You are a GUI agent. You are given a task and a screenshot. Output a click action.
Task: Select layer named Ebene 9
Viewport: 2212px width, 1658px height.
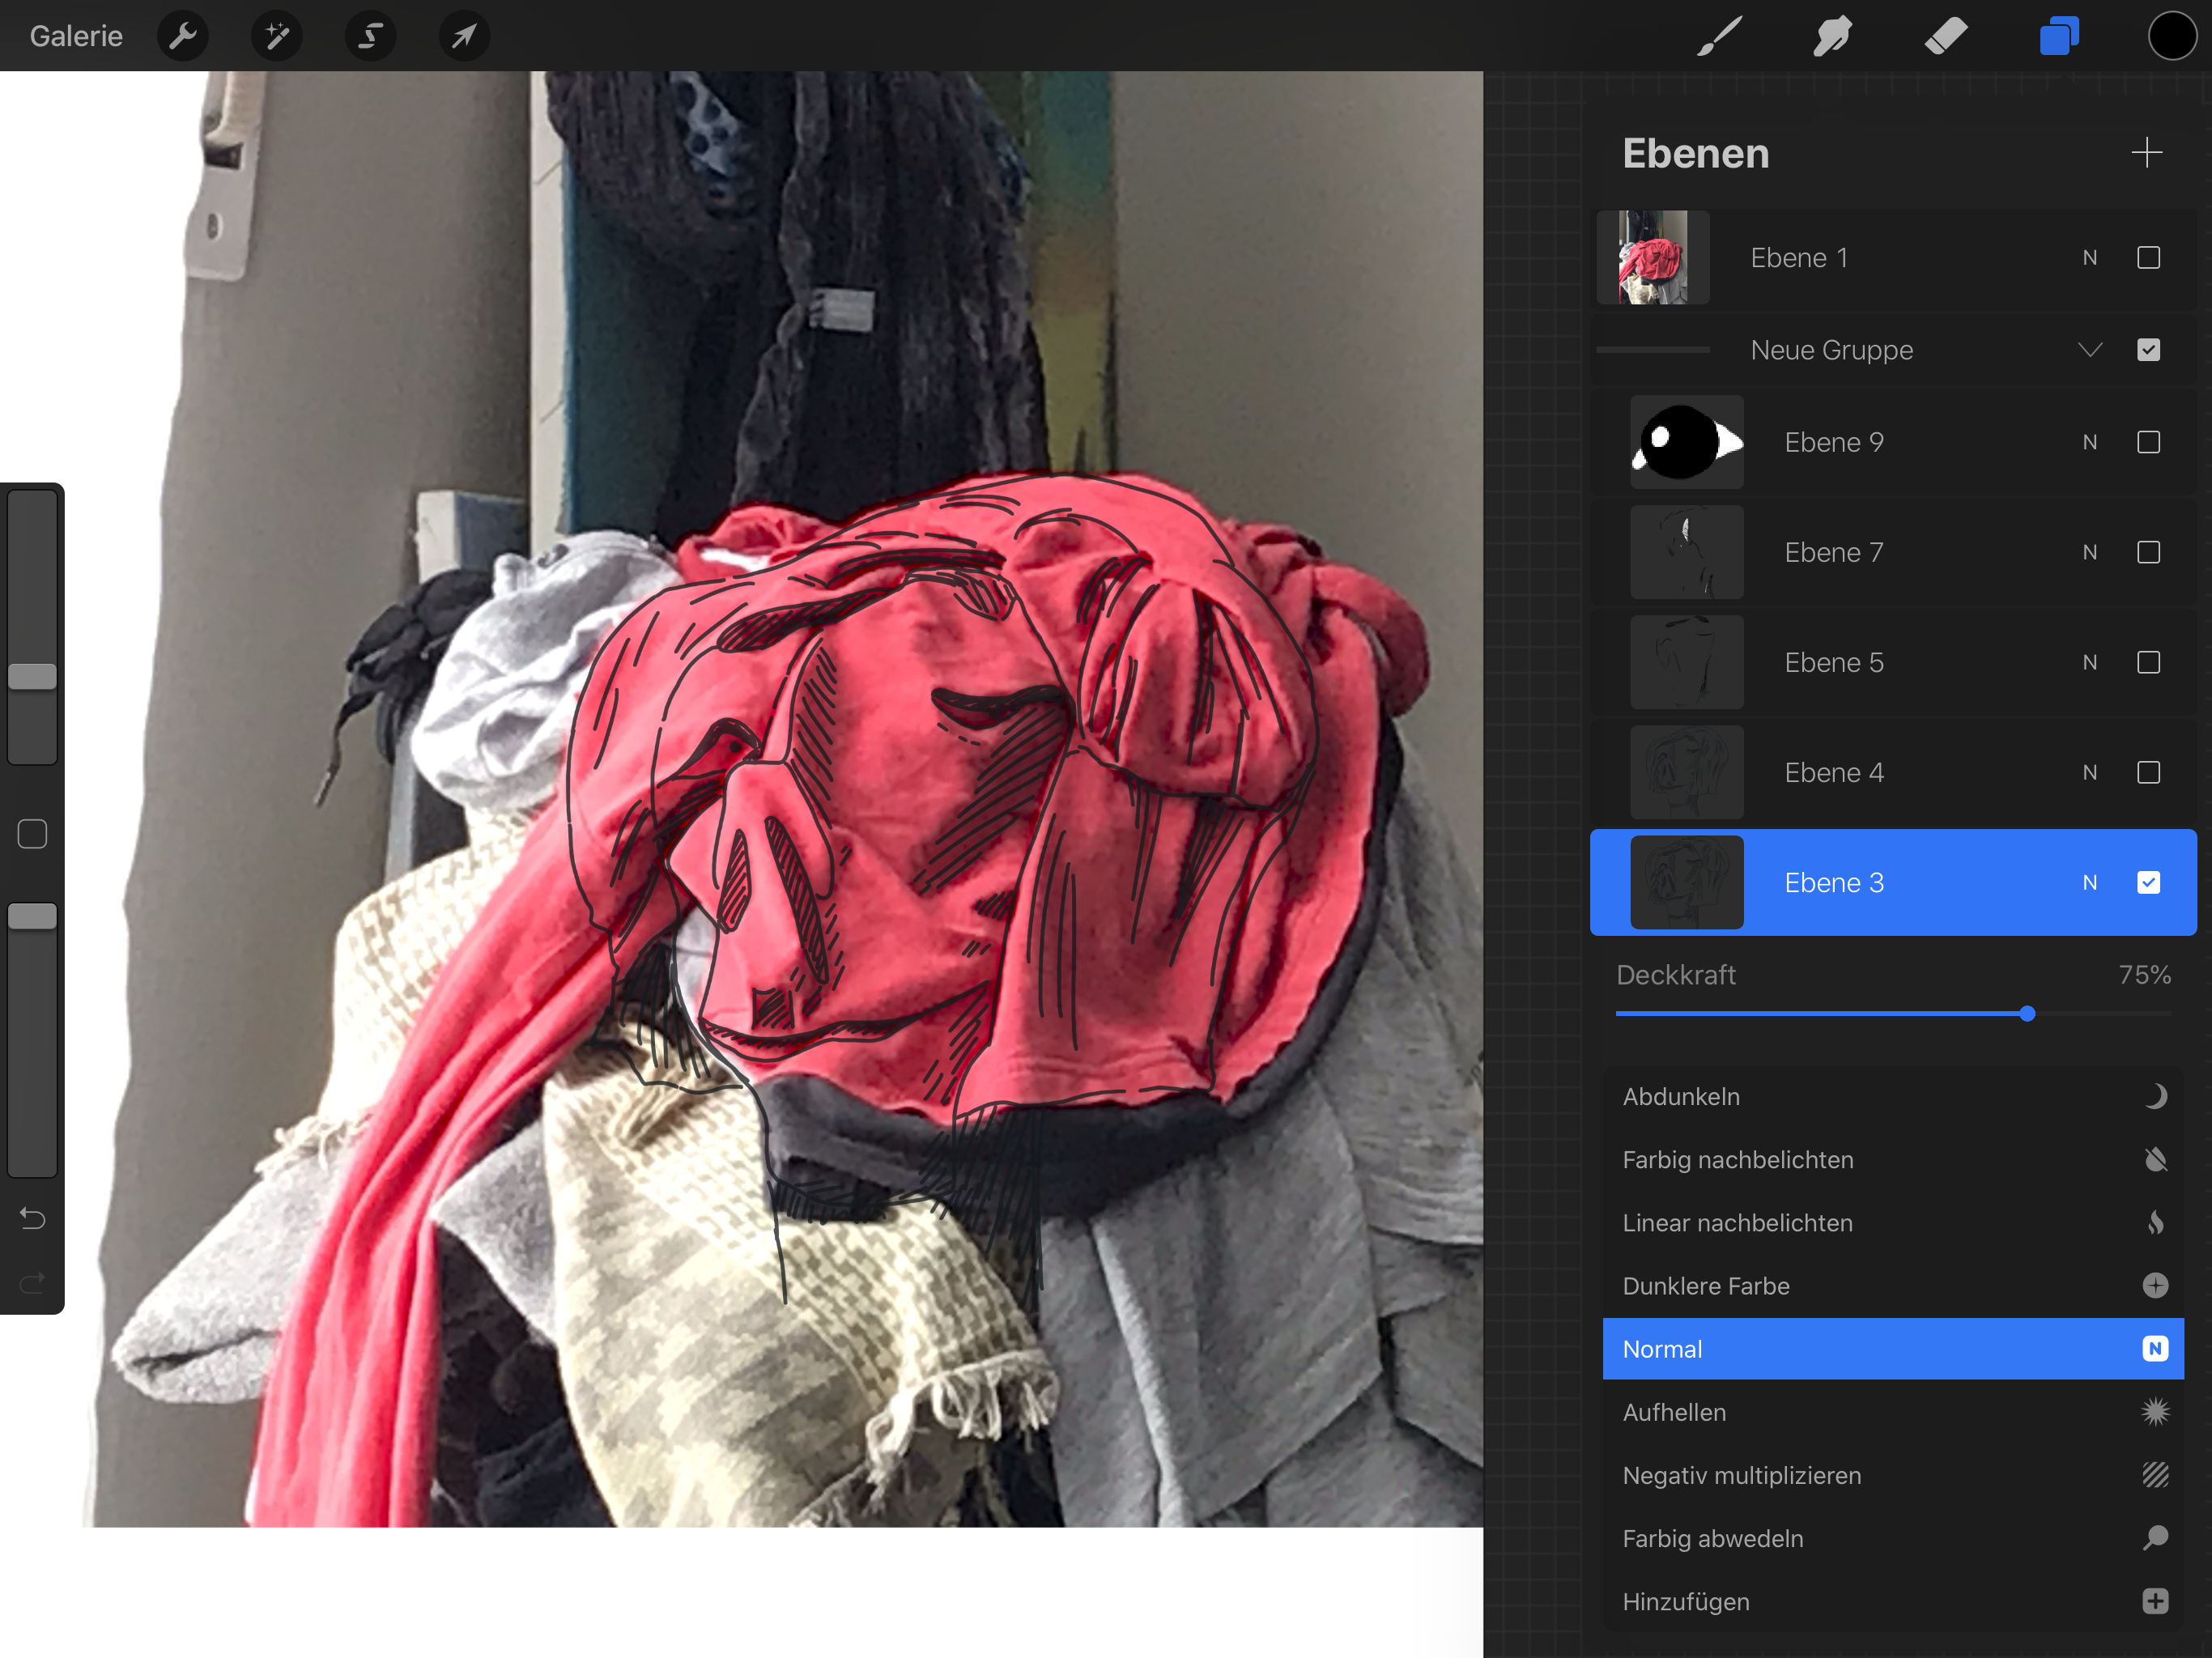coord(1834,442)
